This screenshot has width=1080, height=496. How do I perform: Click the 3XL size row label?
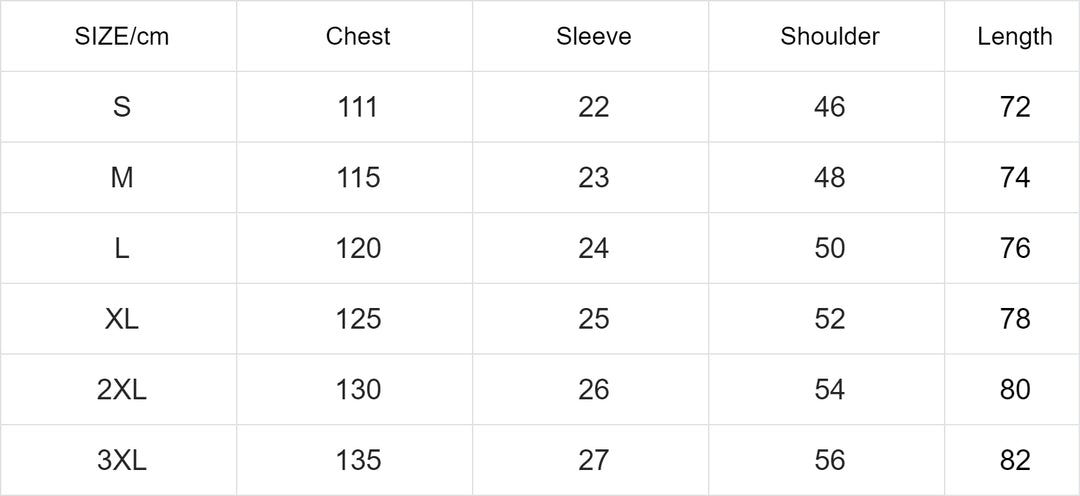tap(121, 461)
